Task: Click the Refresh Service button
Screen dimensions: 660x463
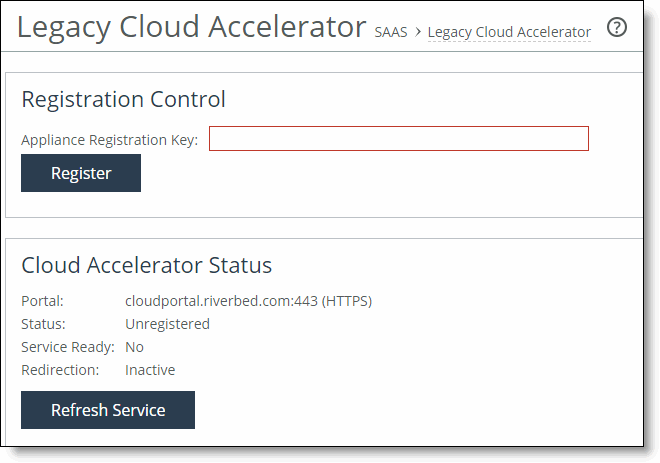Action: coord(108,410)
